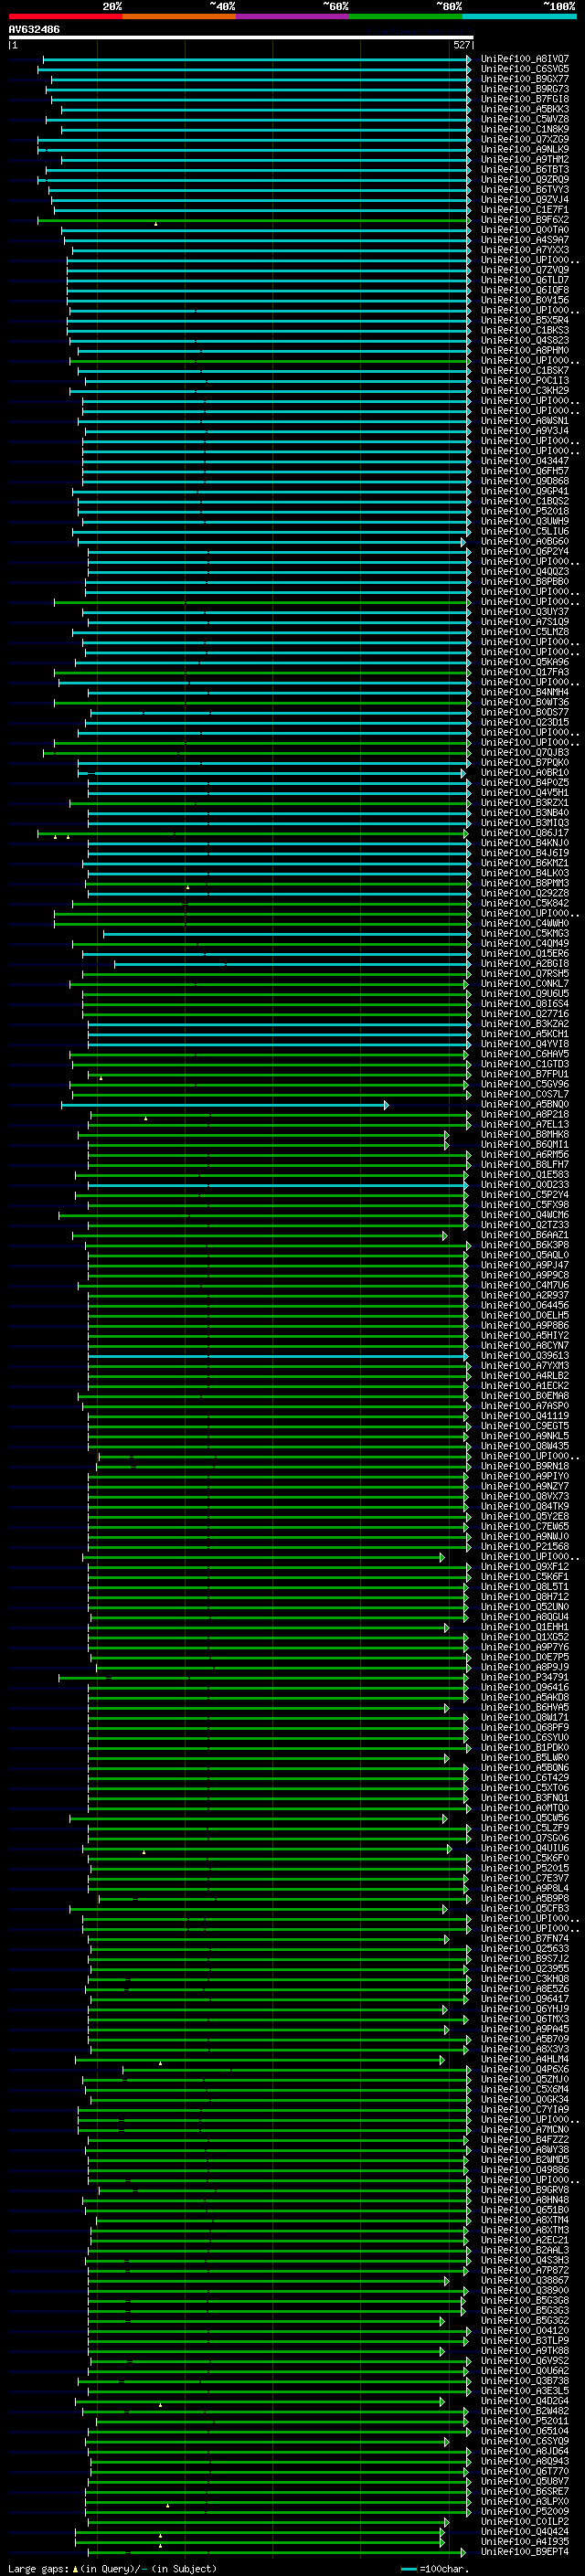
Task: Click the white query sequence ruler bar
Action: pos(240,37)
